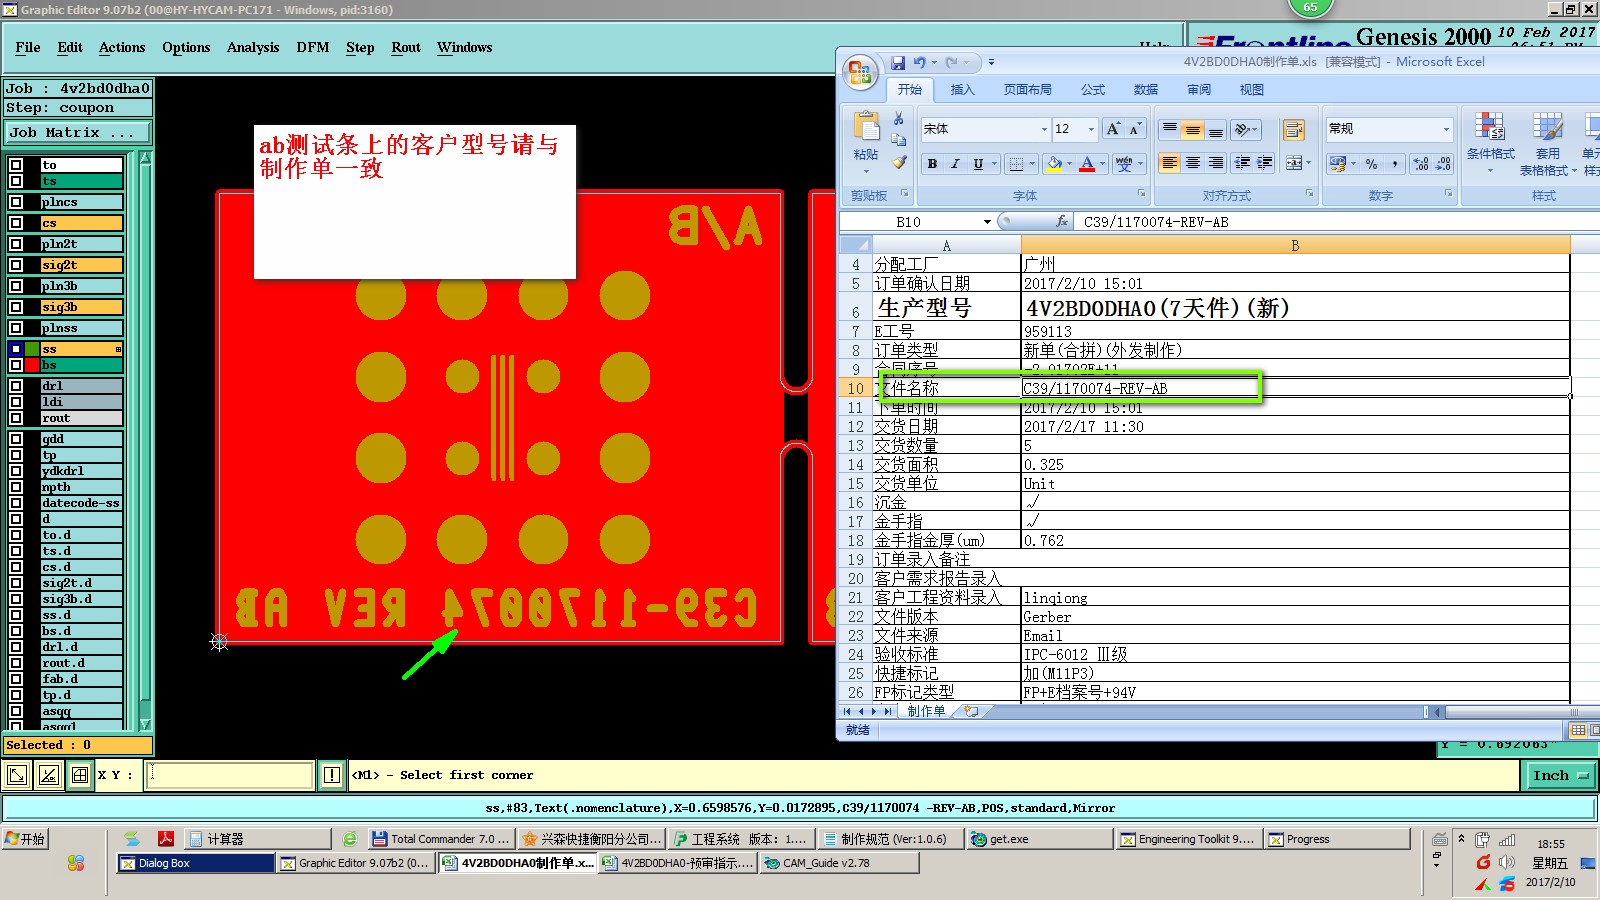Click the red Font Color A swatch
Screen dimensions: 1600x900
(1087, 163)
